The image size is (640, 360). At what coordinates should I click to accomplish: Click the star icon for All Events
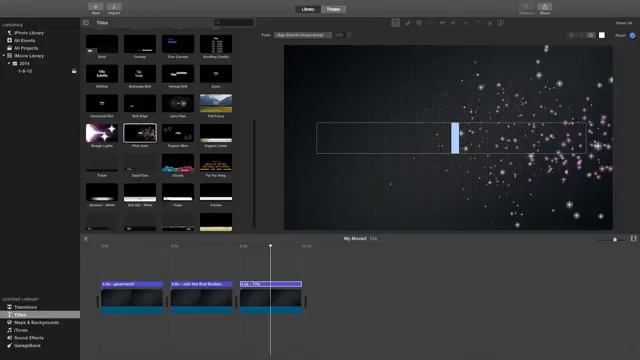[9, 40]
